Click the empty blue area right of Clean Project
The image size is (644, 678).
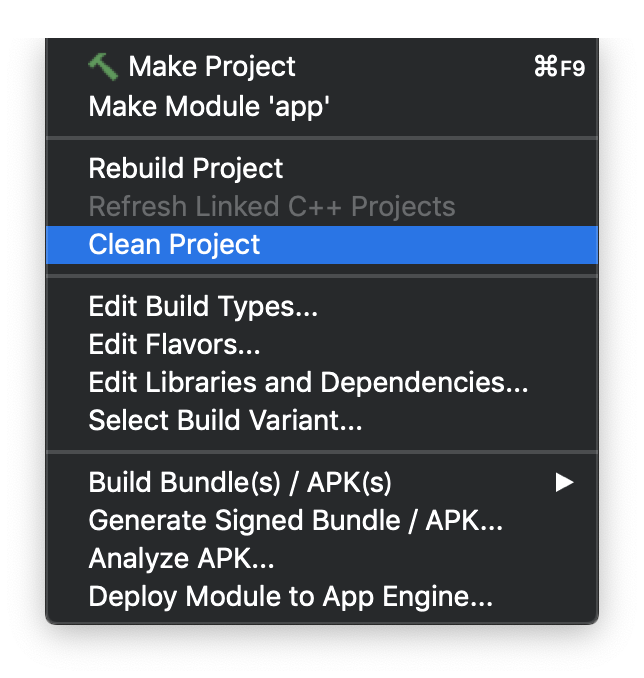(428, 245)
